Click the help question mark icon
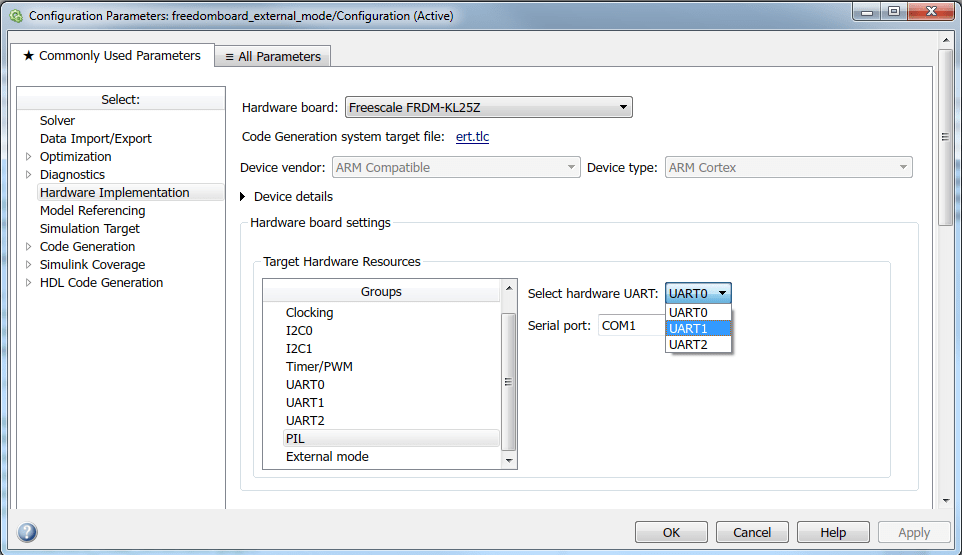This screenshot has width=962, height=555. tap(28, 532)
